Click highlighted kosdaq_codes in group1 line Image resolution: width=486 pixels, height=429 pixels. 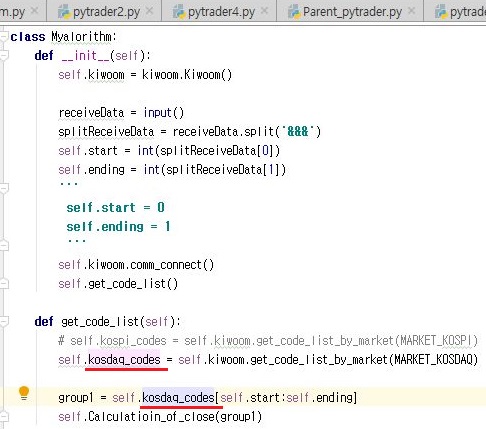(x=178, y=398)
